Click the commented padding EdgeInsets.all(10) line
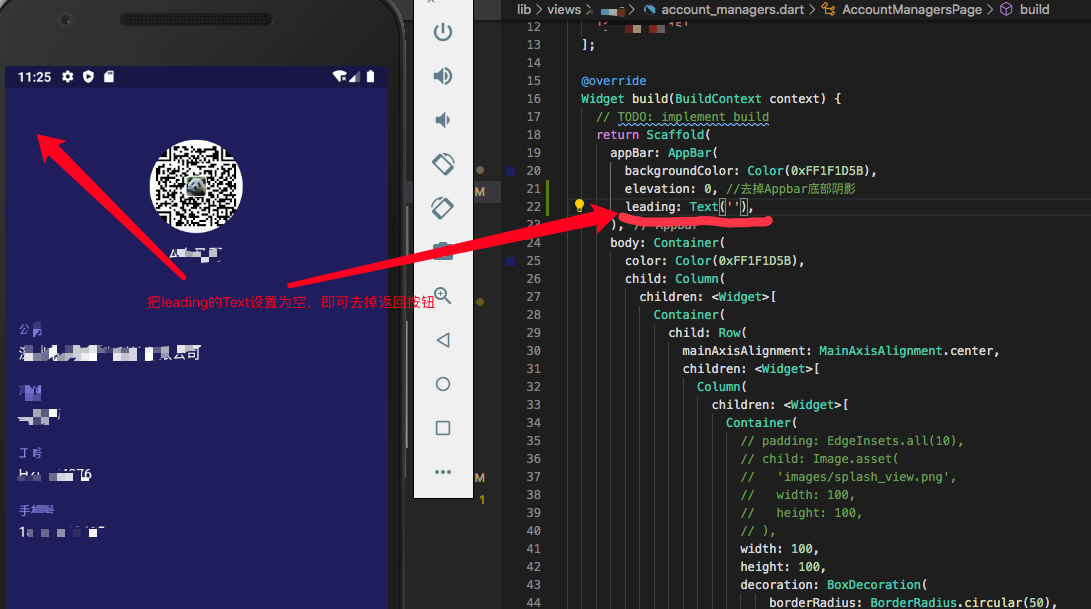Image resolution: width=1091 pixels, height=609 pixels. click(852, 441)
